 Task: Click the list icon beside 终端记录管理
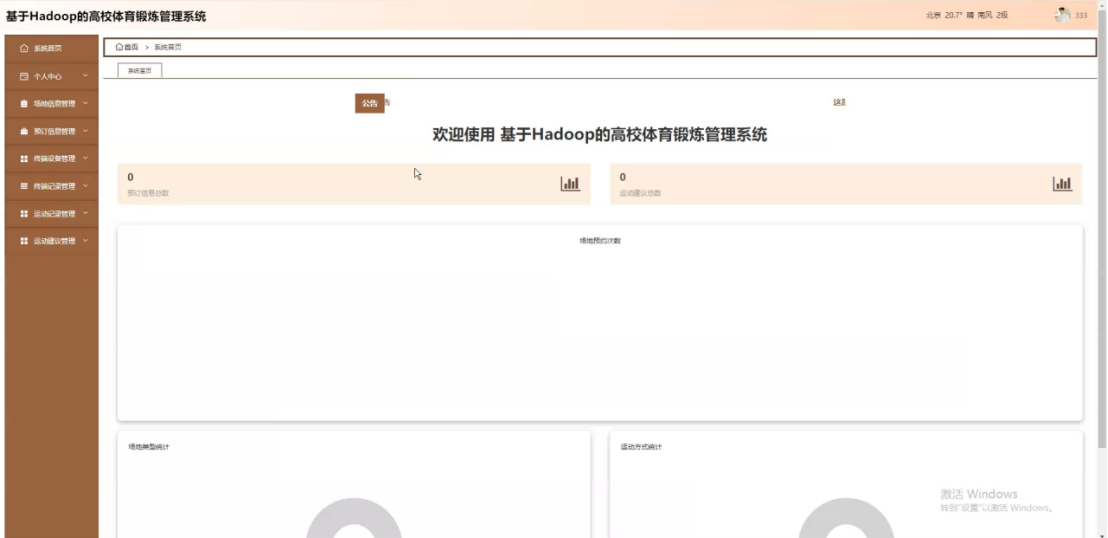(x=24, y=186)
